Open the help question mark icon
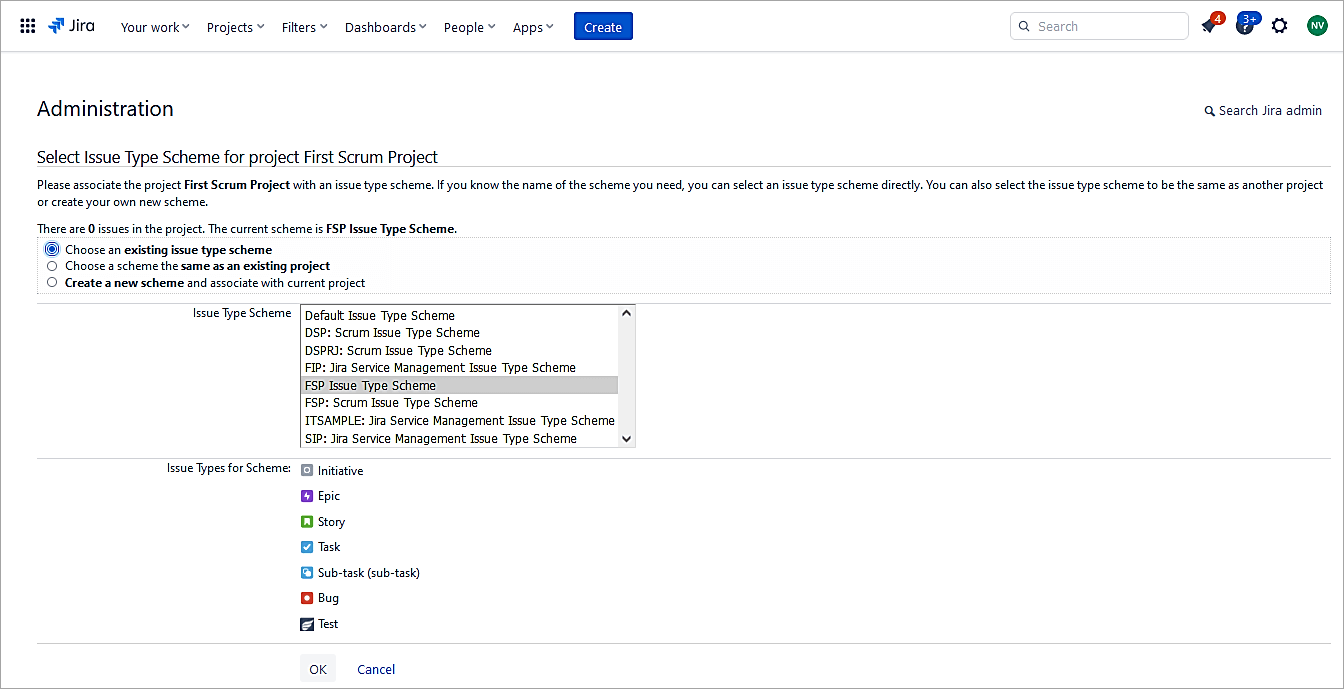This screenshot has height=689, width=1344. tap(1244, 27)
